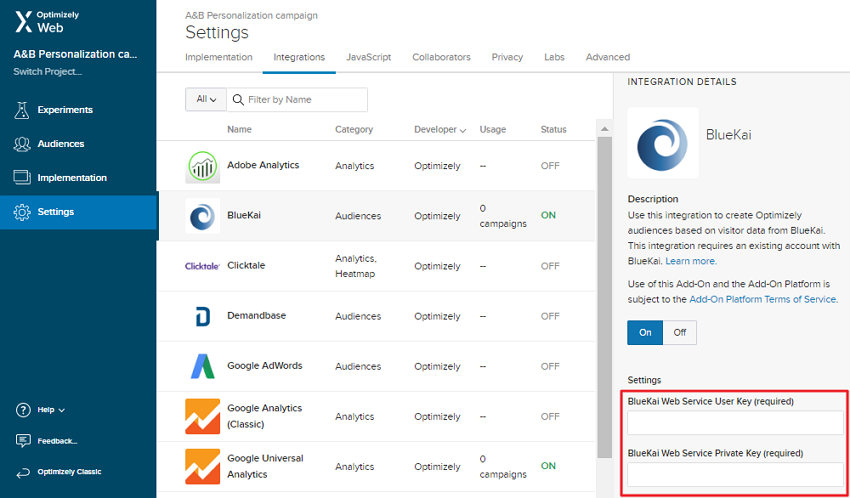Click the Usage column header

point(493,130)
